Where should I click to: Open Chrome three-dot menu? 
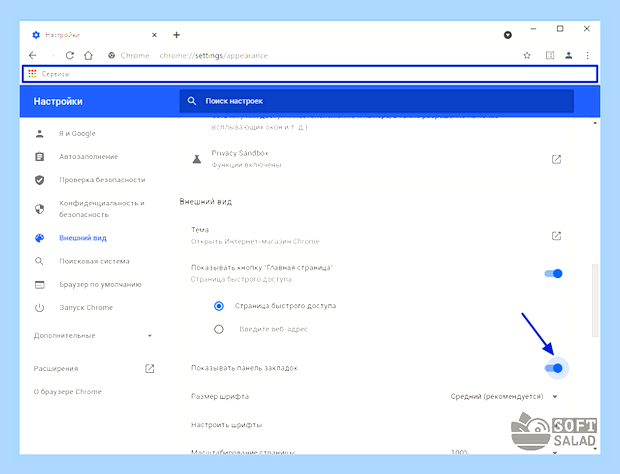coord(588,55)
